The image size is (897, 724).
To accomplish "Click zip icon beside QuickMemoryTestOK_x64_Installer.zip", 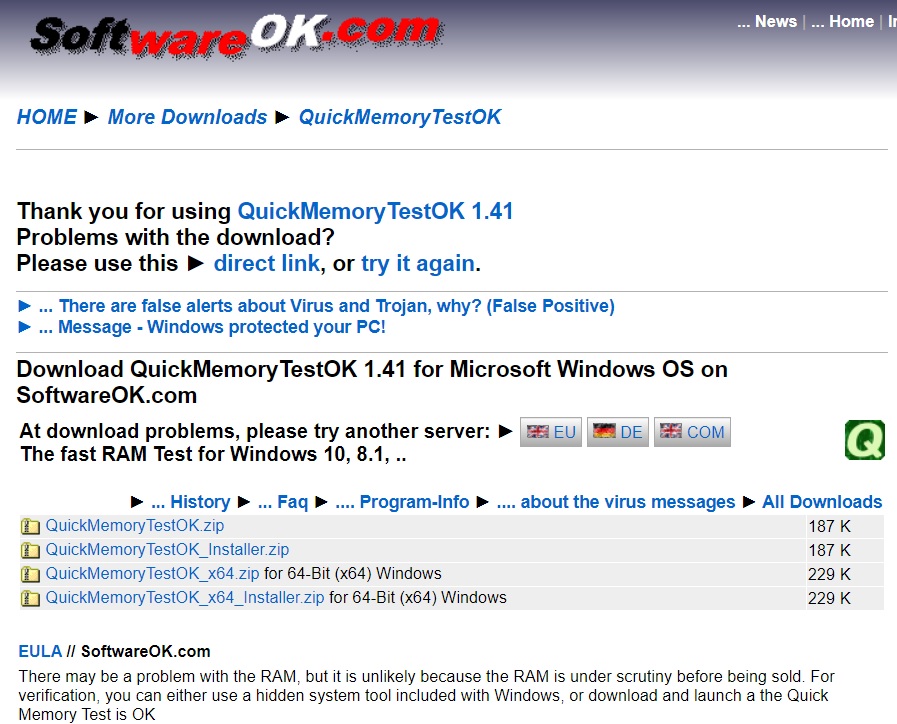I will 30,598.
